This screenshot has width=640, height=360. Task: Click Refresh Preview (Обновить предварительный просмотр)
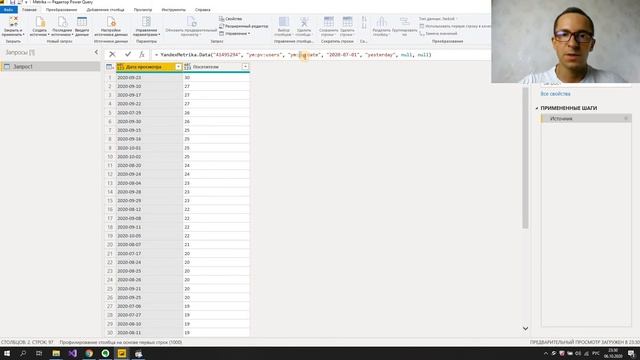click(x=191, y=26)
